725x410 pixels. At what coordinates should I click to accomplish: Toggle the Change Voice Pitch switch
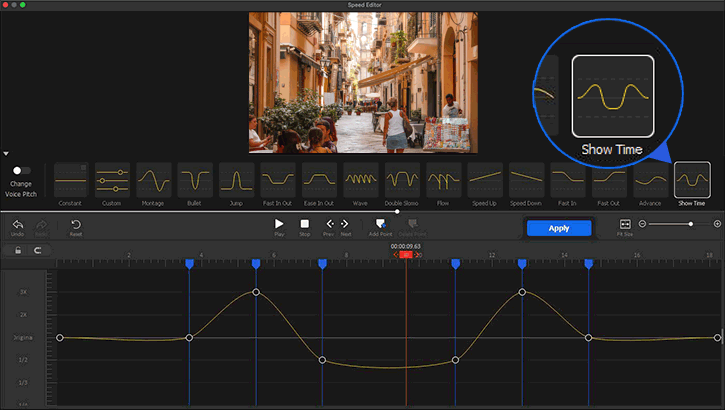[x=21, y=171]
